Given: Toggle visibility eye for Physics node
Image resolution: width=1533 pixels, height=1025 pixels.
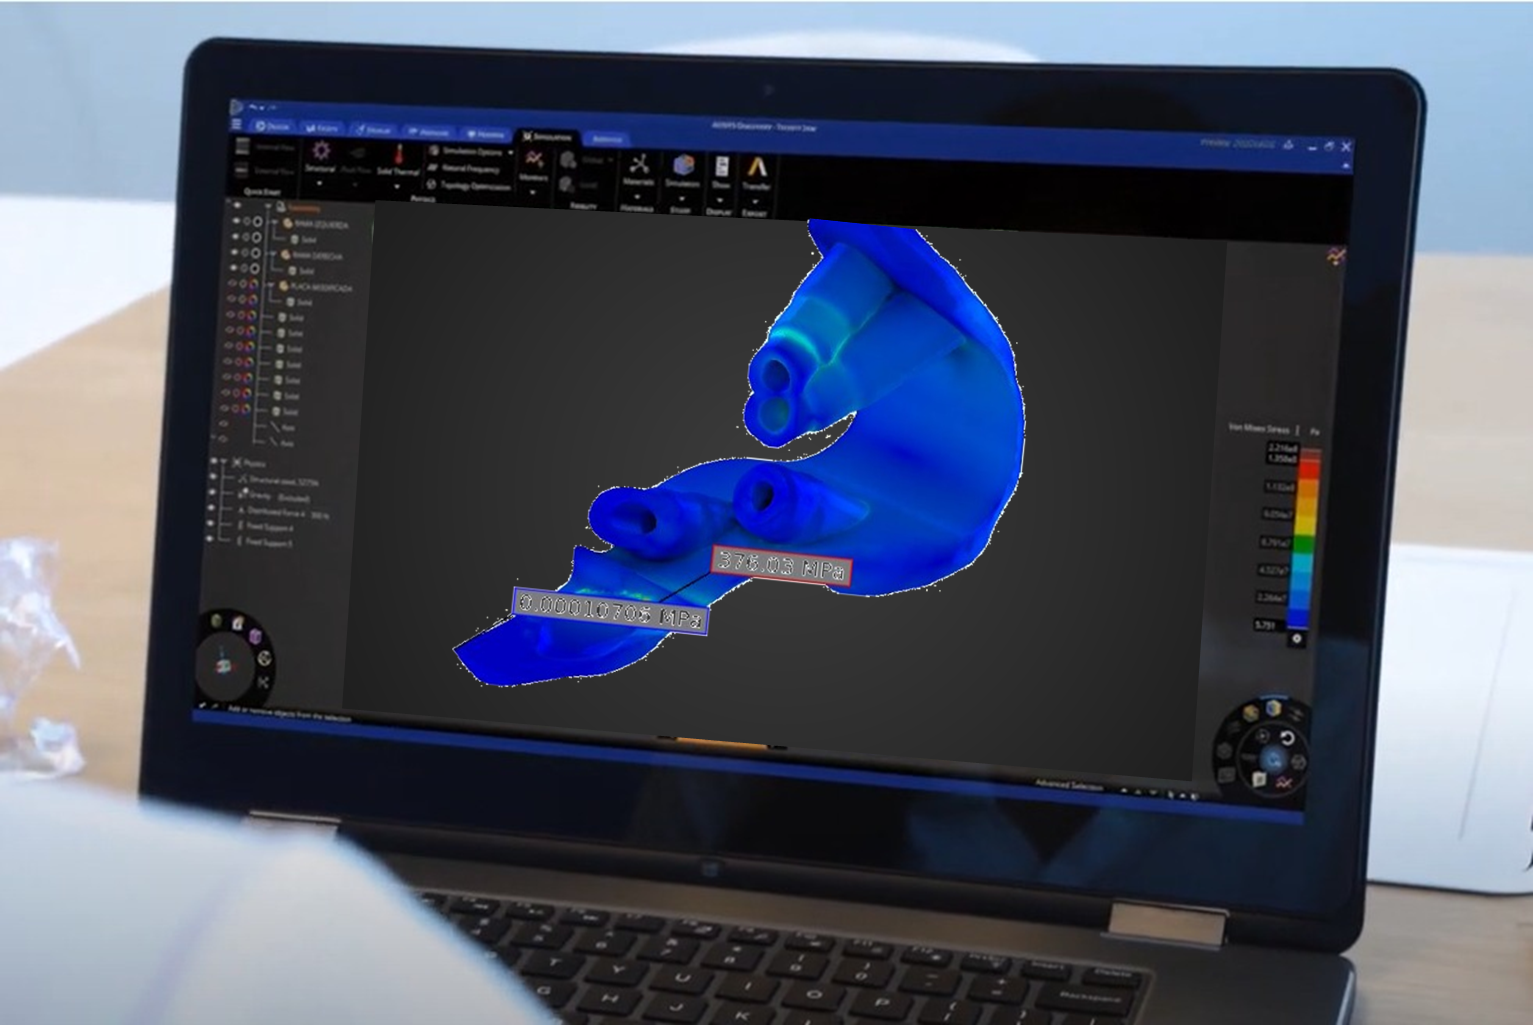Looking at the screenshot, I should pos(213,463).
